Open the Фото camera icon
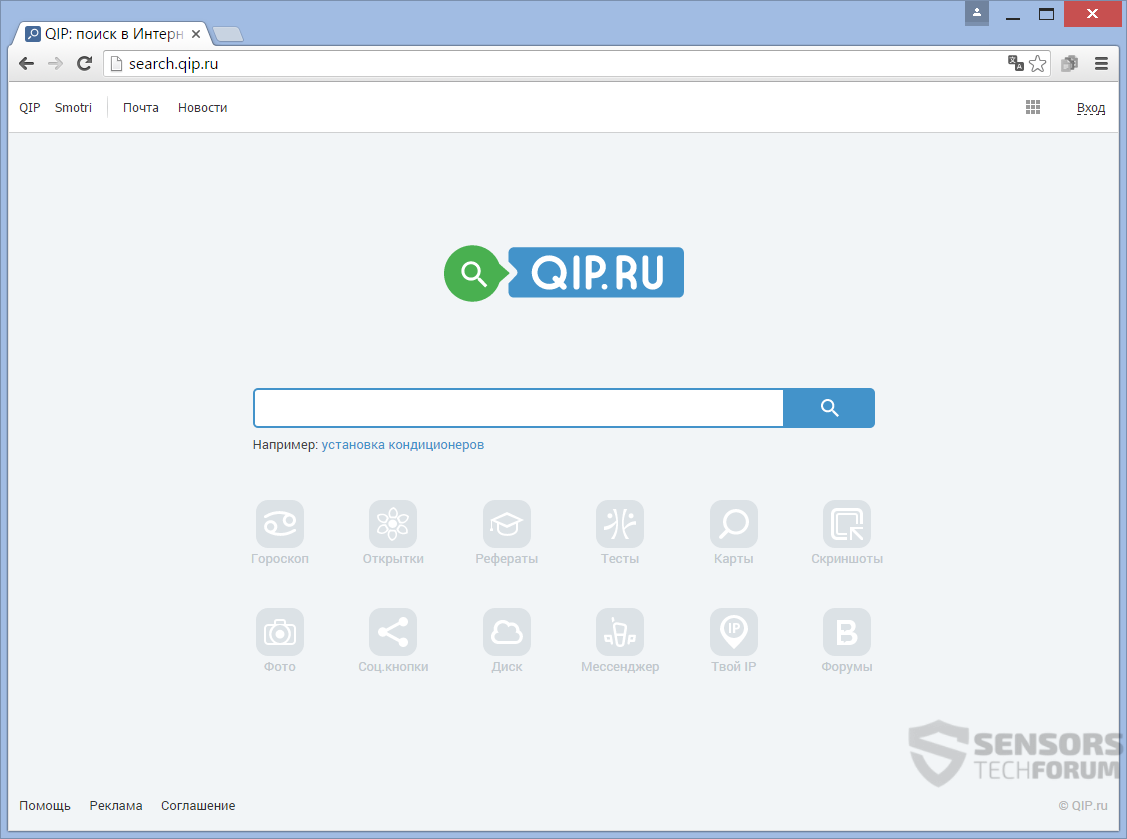Viewport: 1127px width, 839px height. click(x=280, y=632)
